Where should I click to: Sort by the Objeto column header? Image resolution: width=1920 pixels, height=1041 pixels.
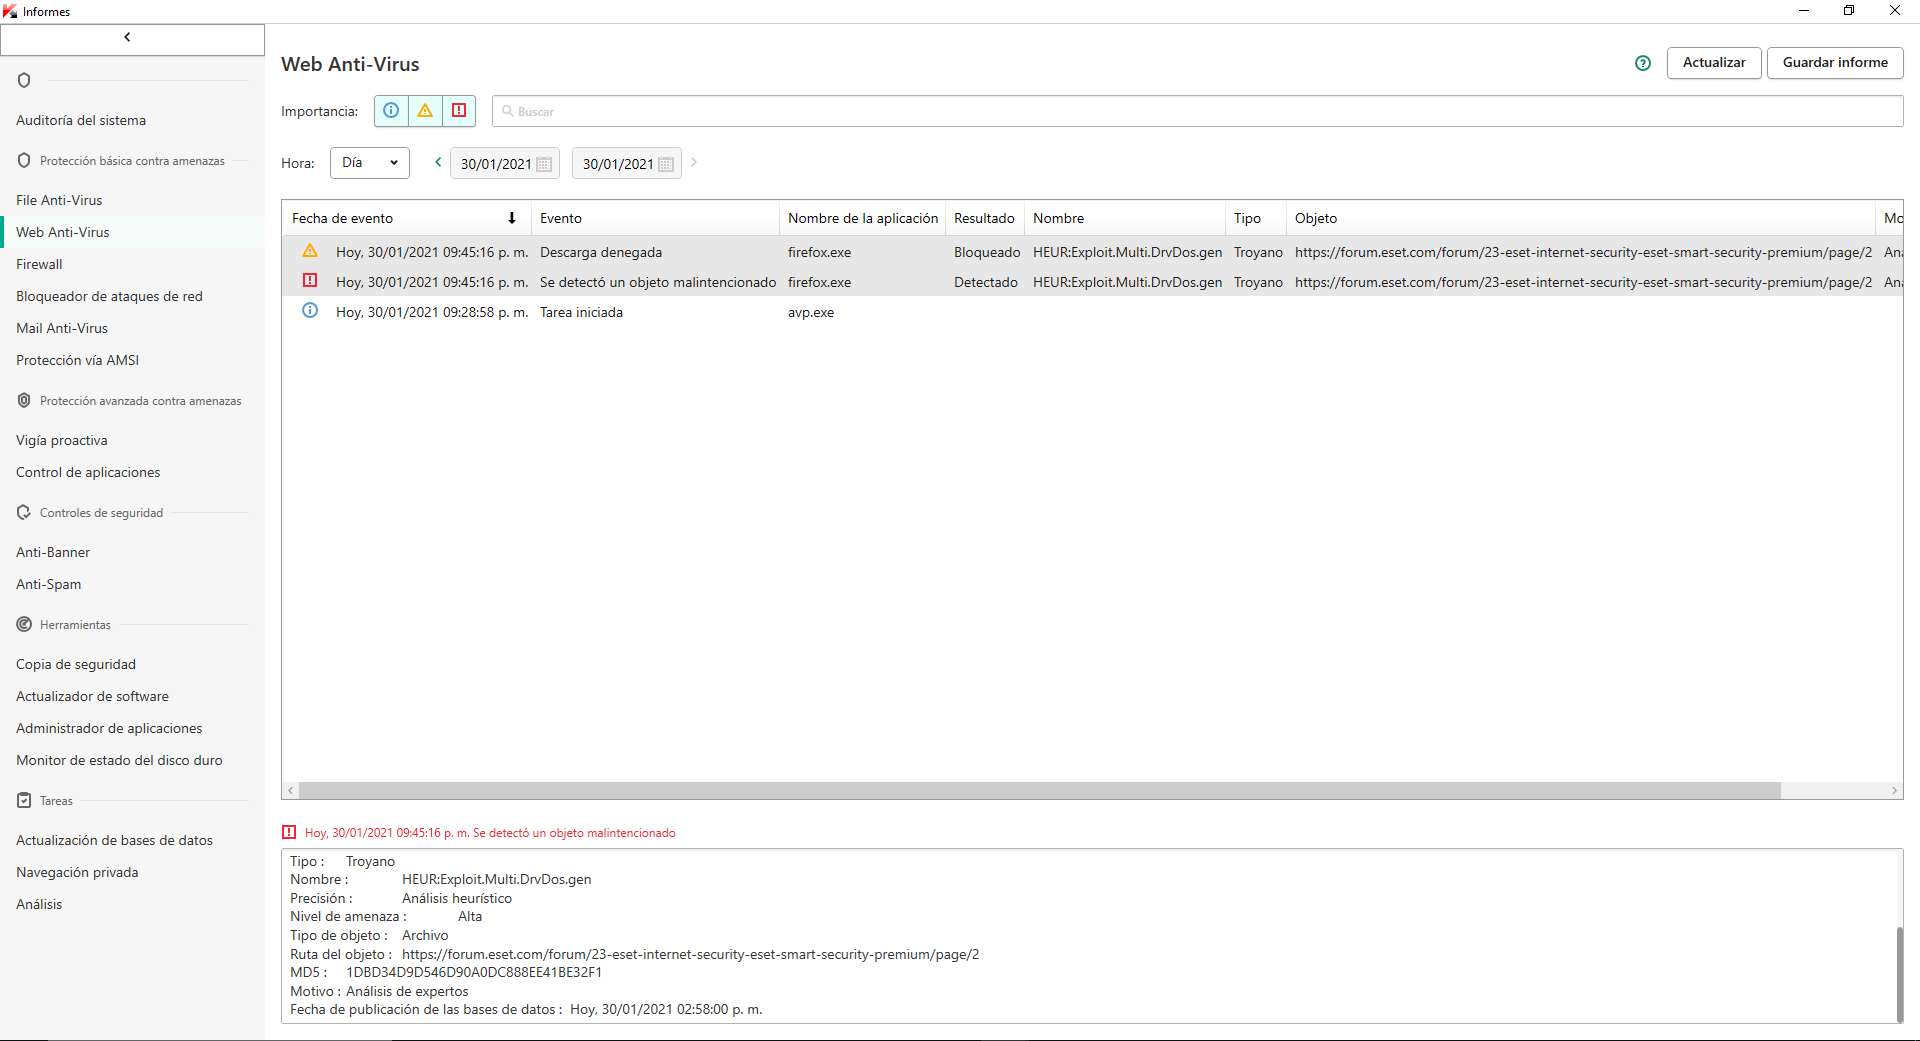click(x=1580, y=218)
